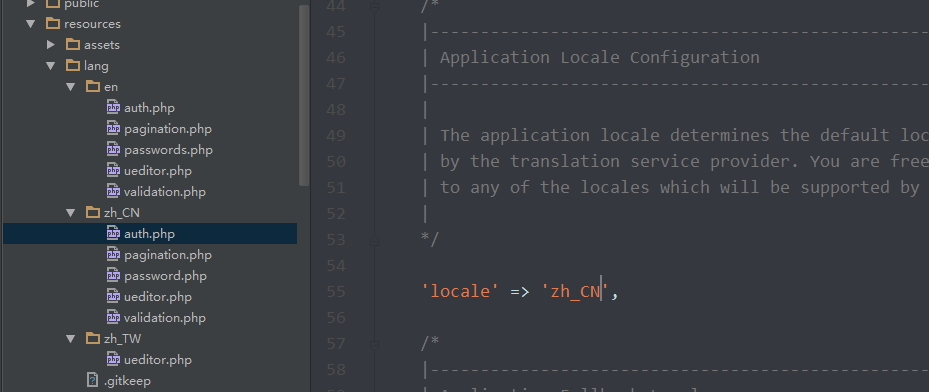Select password.php in zh_CN folder

point(165,275)
